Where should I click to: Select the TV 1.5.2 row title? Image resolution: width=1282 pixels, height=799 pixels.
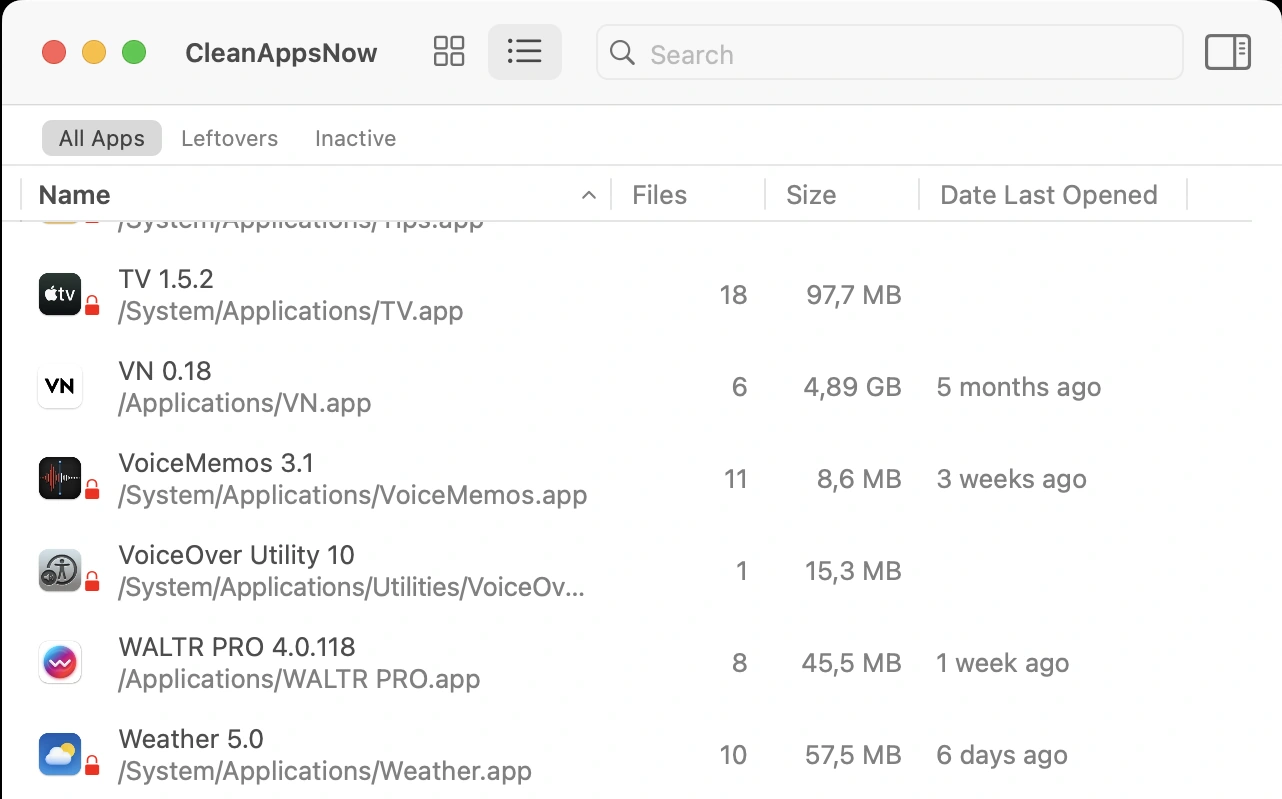(x=166, y=278)
